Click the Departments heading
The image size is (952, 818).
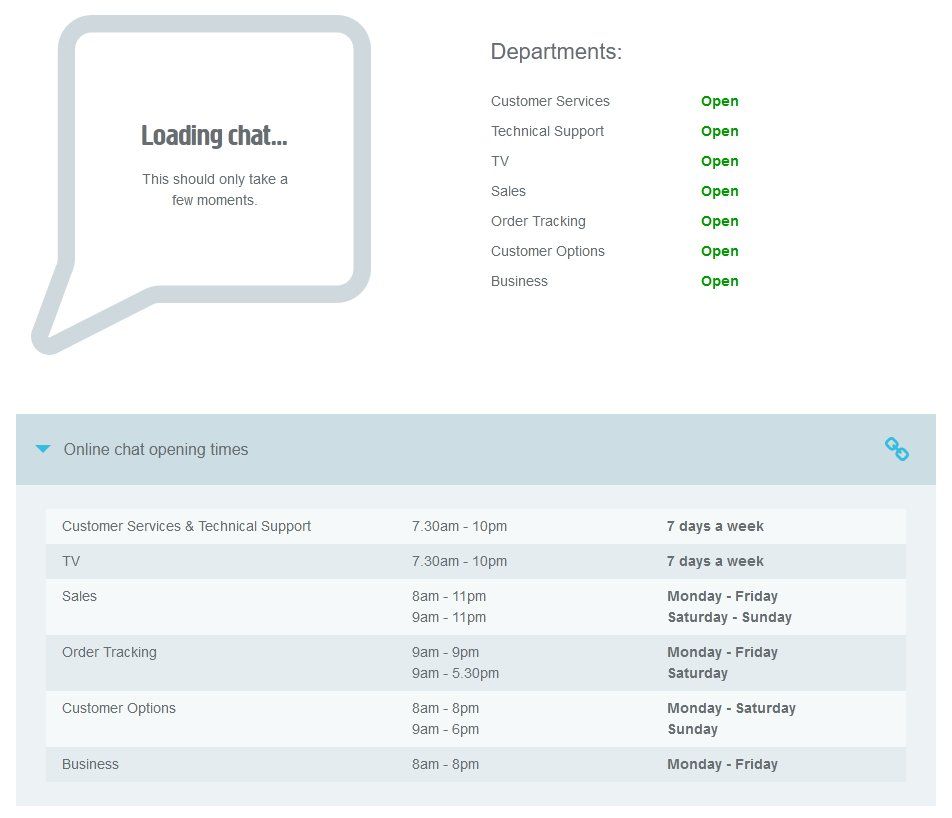pos(556,52)
